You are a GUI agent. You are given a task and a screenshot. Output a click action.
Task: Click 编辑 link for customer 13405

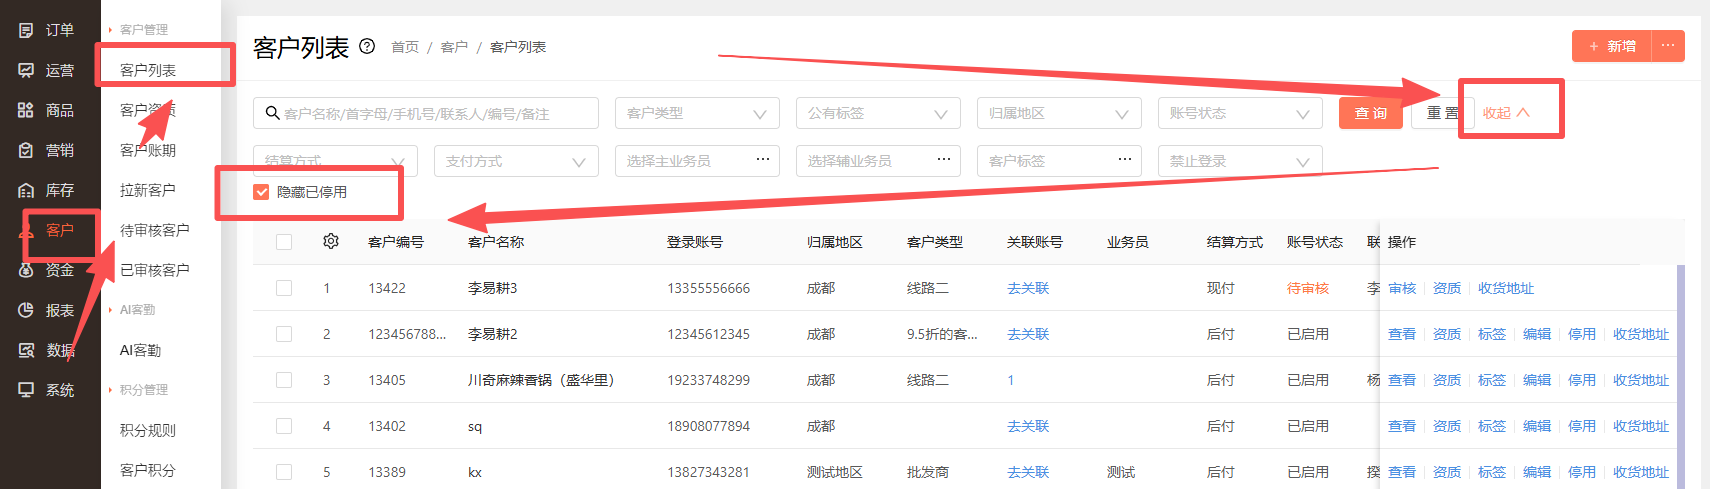(1537, 380)
